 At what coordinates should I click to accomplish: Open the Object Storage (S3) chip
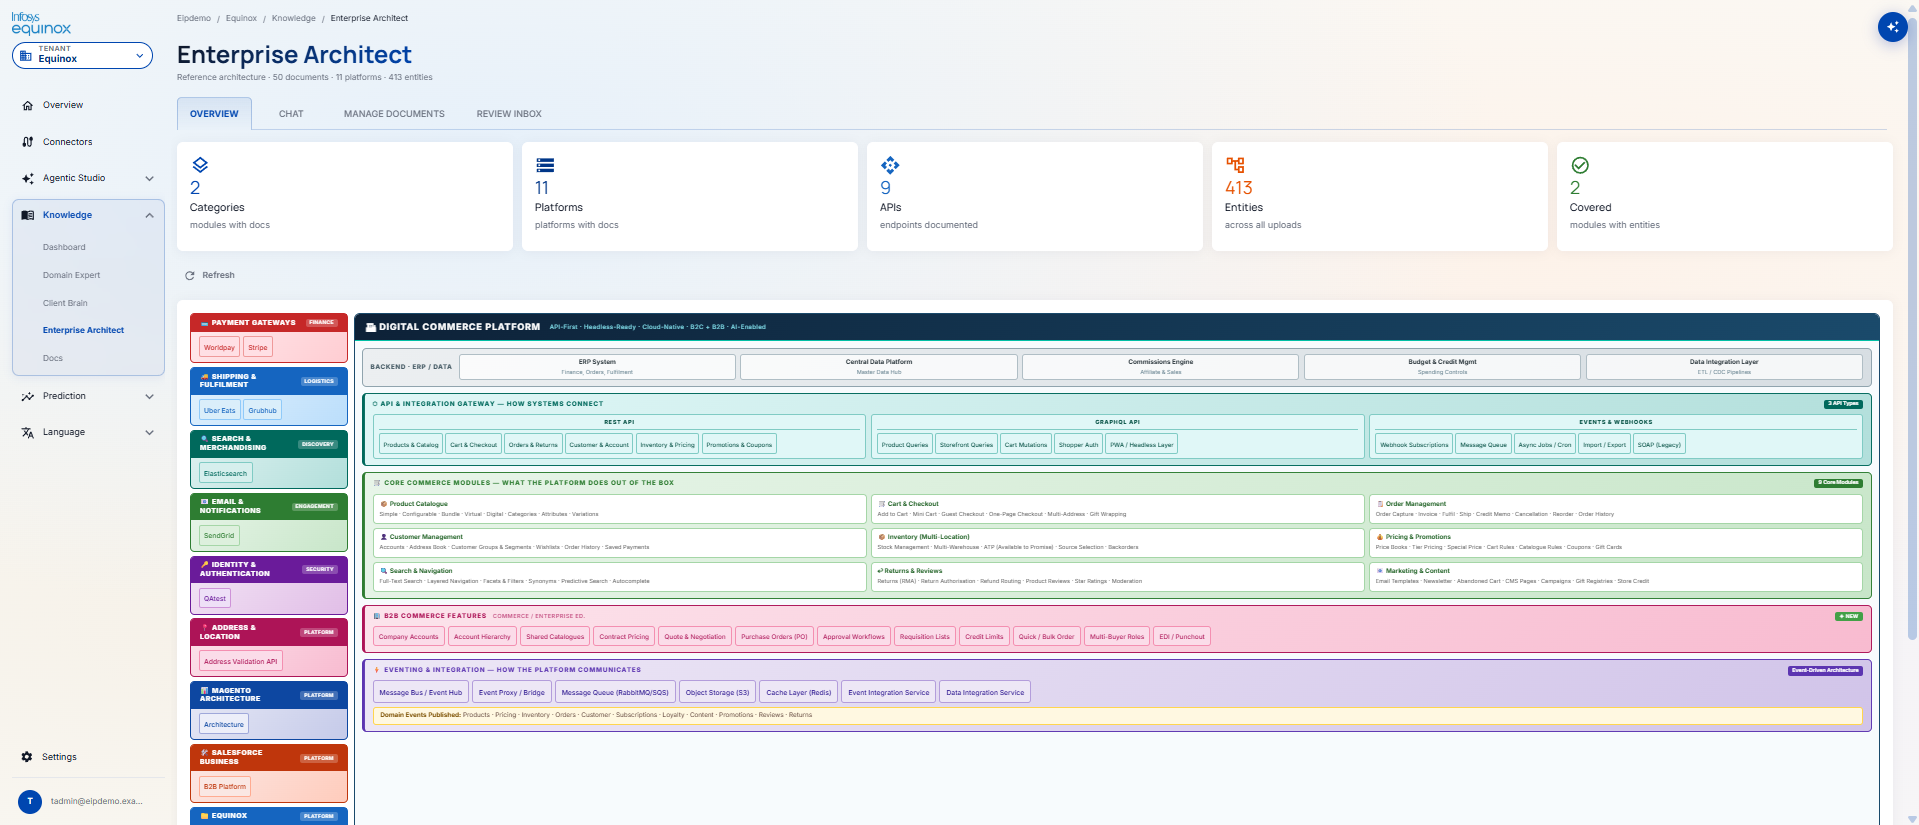717,692
